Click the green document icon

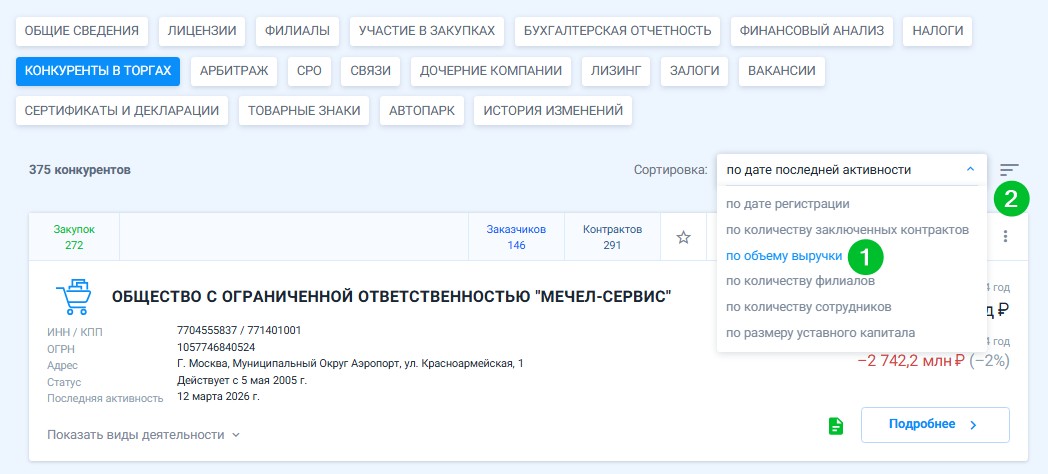[835, 425]
